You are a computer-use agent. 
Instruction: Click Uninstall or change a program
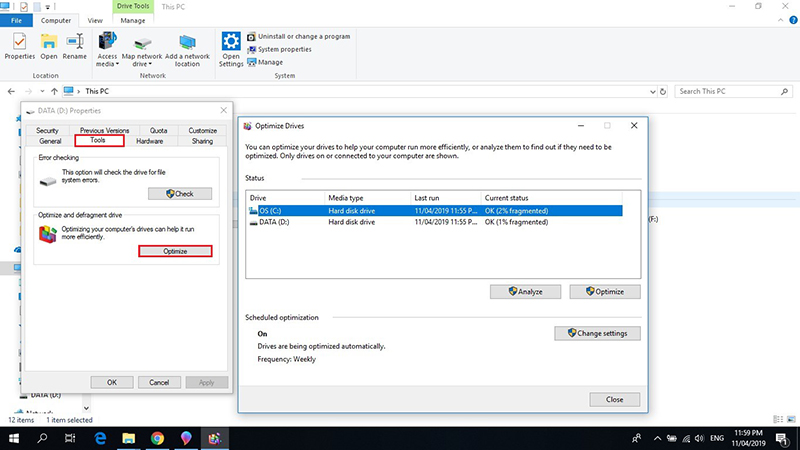point(299,37)
